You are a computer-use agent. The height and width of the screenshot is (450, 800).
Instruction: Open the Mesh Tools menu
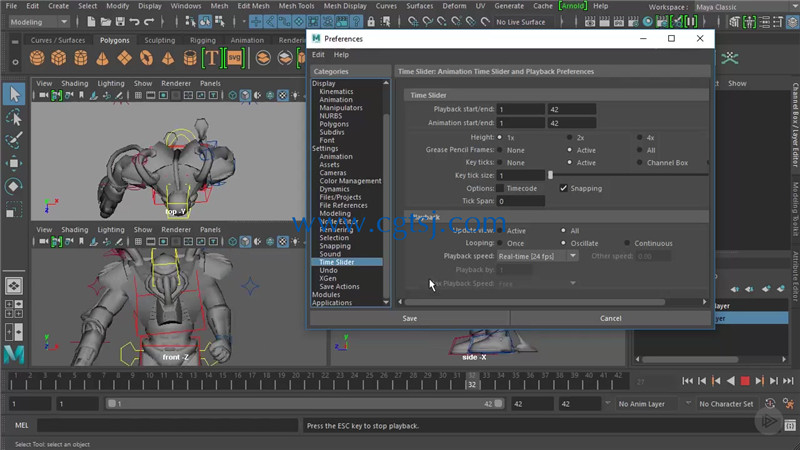(x=296, y=6)
